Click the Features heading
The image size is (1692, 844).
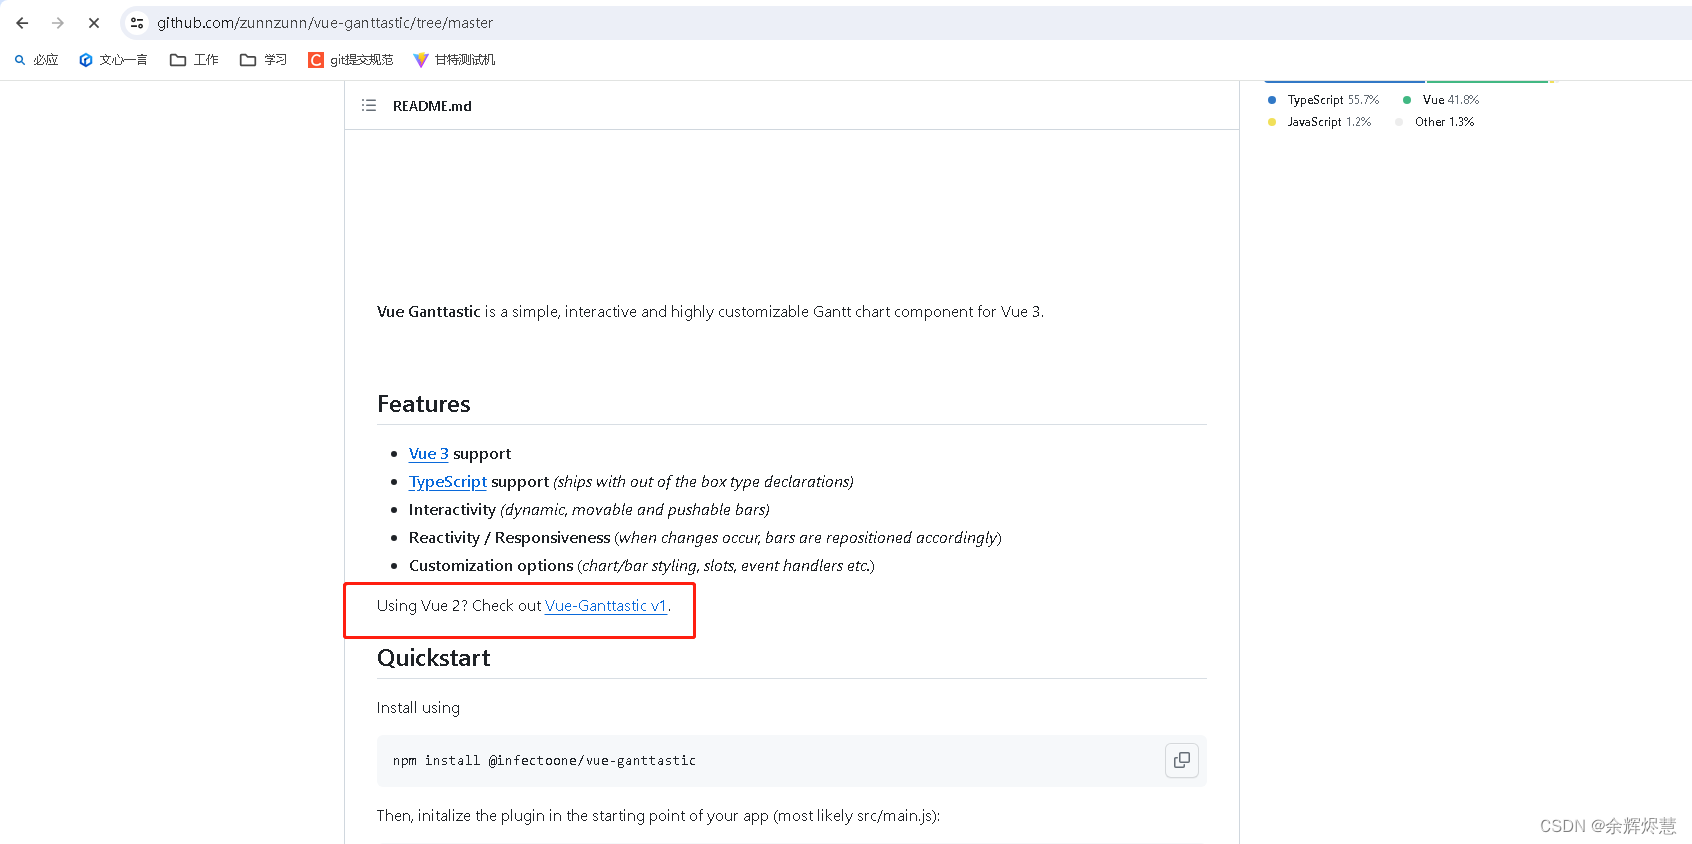coord(424,404)
